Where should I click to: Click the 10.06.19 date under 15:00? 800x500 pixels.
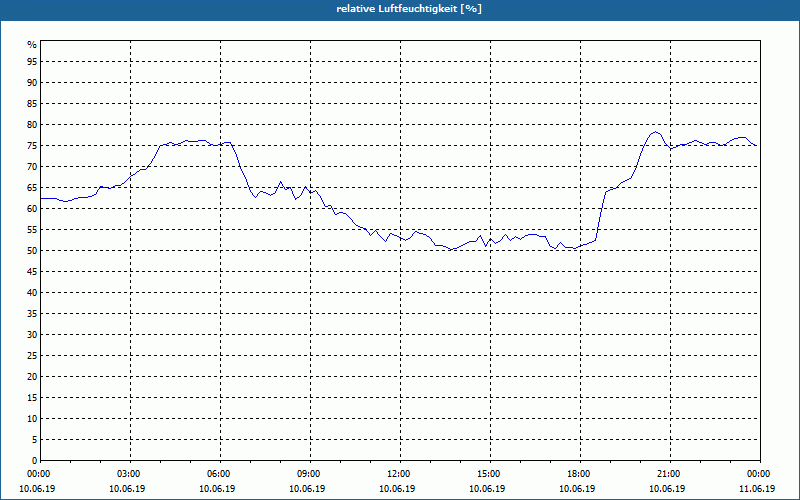tap(487, 489)
